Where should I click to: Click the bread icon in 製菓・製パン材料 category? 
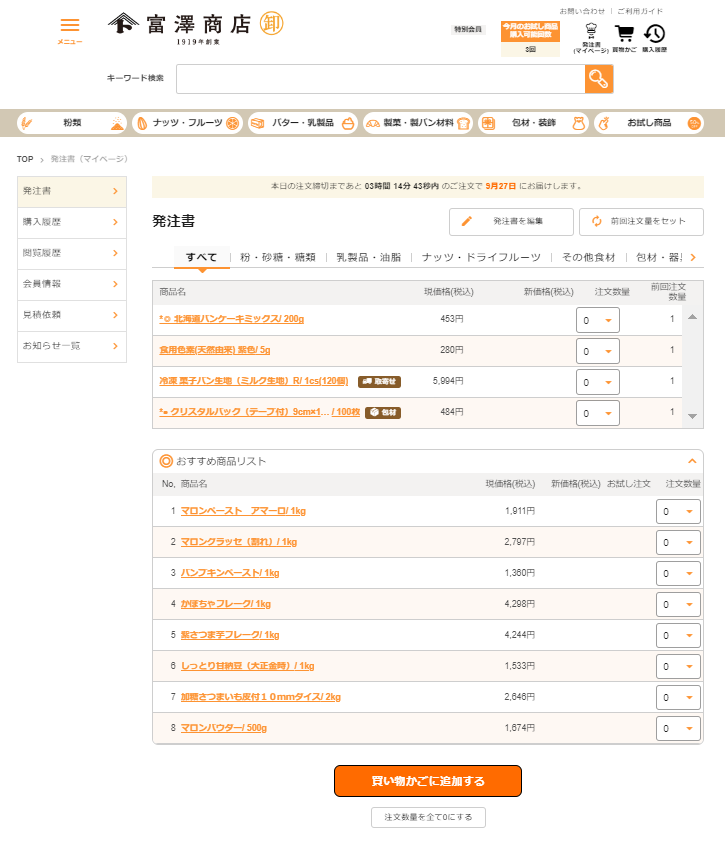click(464, 124)
